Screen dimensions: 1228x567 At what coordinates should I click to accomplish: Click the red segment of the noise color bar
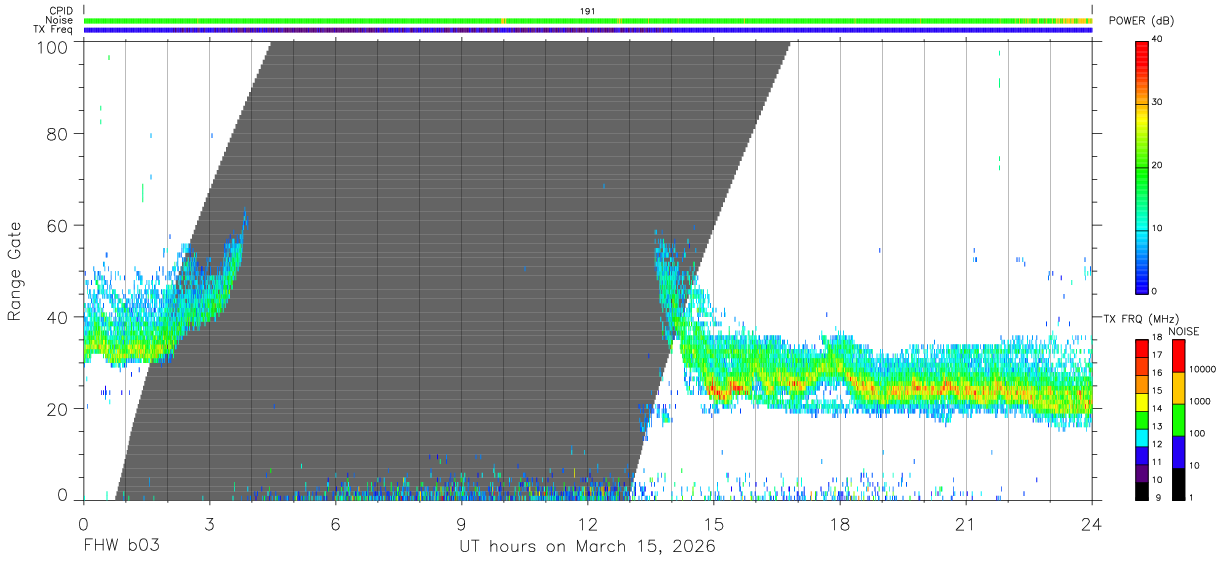pyautogui.click(x=1179, y=356)
